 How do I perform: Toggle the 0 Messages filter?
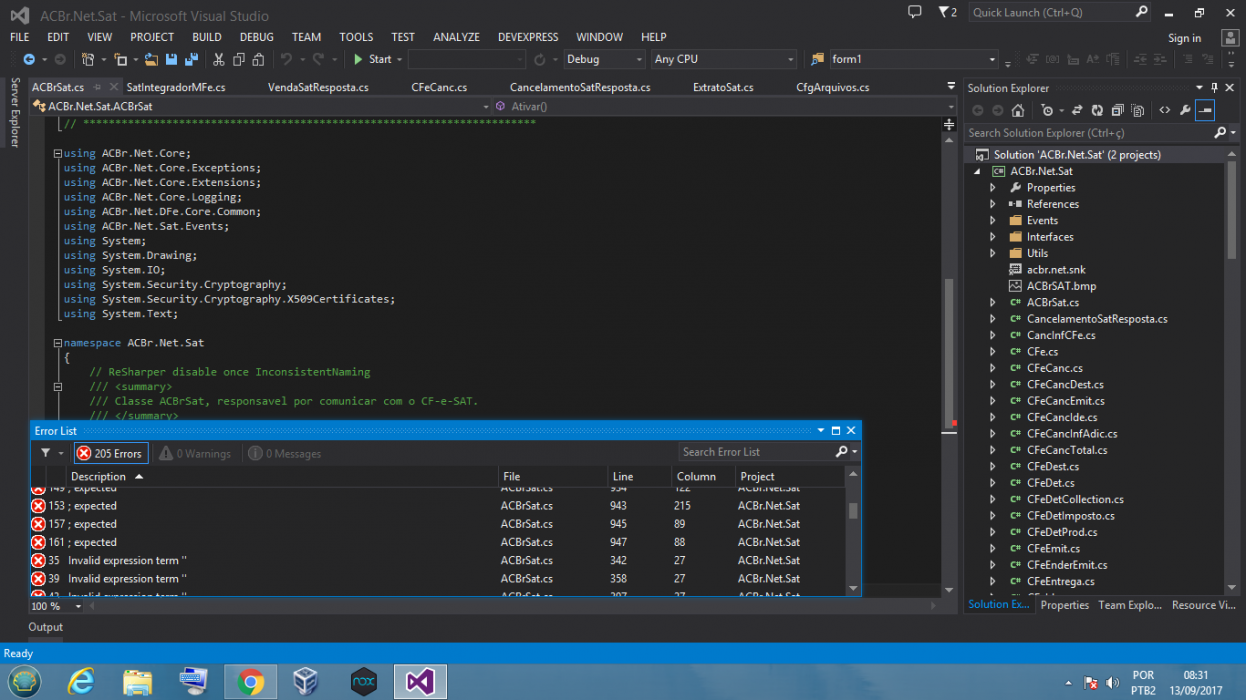[285, 454]
